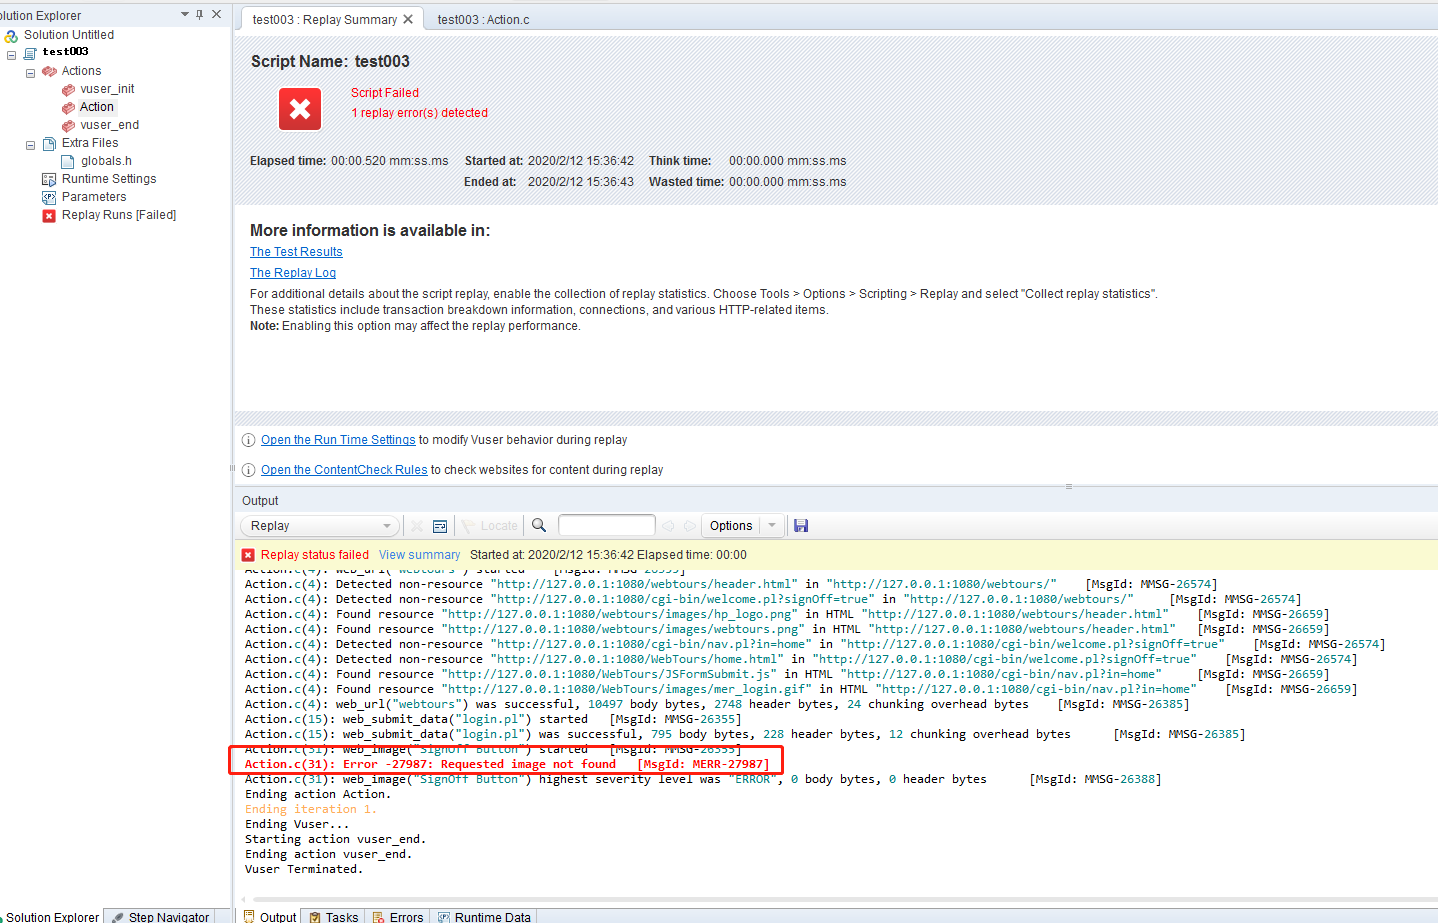Open the Tasks bottom tab
Screen dimensions: 1438x923
(334, 916)
